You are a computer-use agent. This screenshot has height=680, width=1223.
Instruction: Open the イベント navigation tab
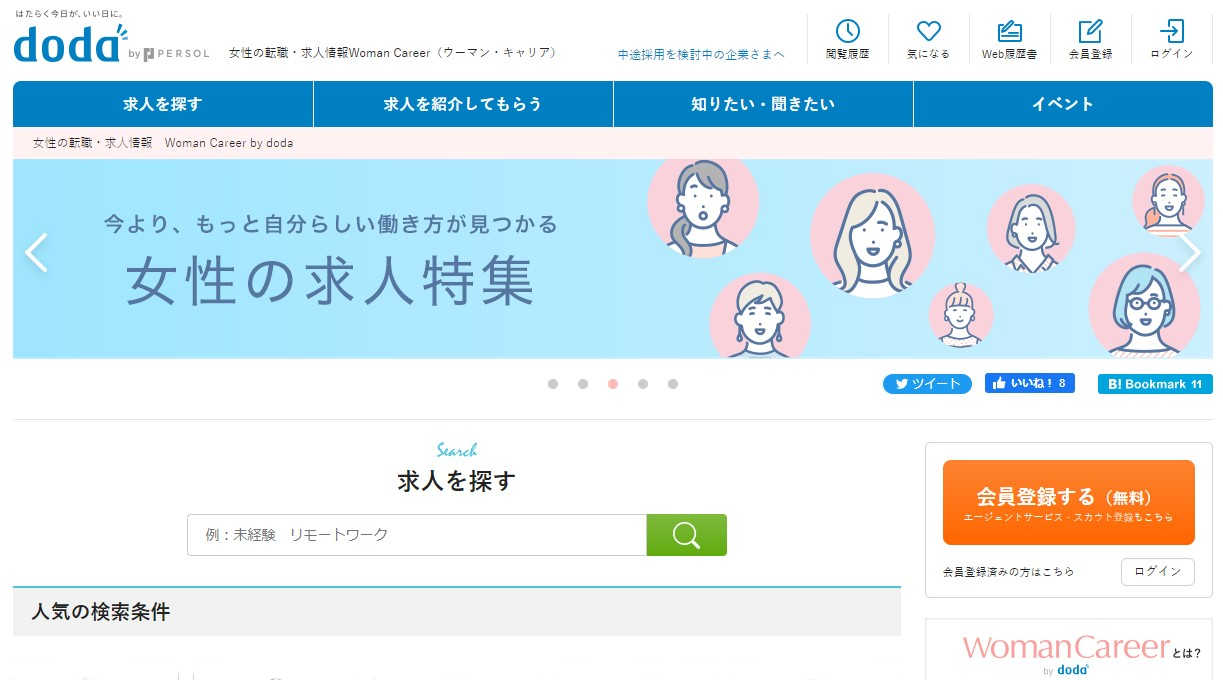click(1063, 104)
